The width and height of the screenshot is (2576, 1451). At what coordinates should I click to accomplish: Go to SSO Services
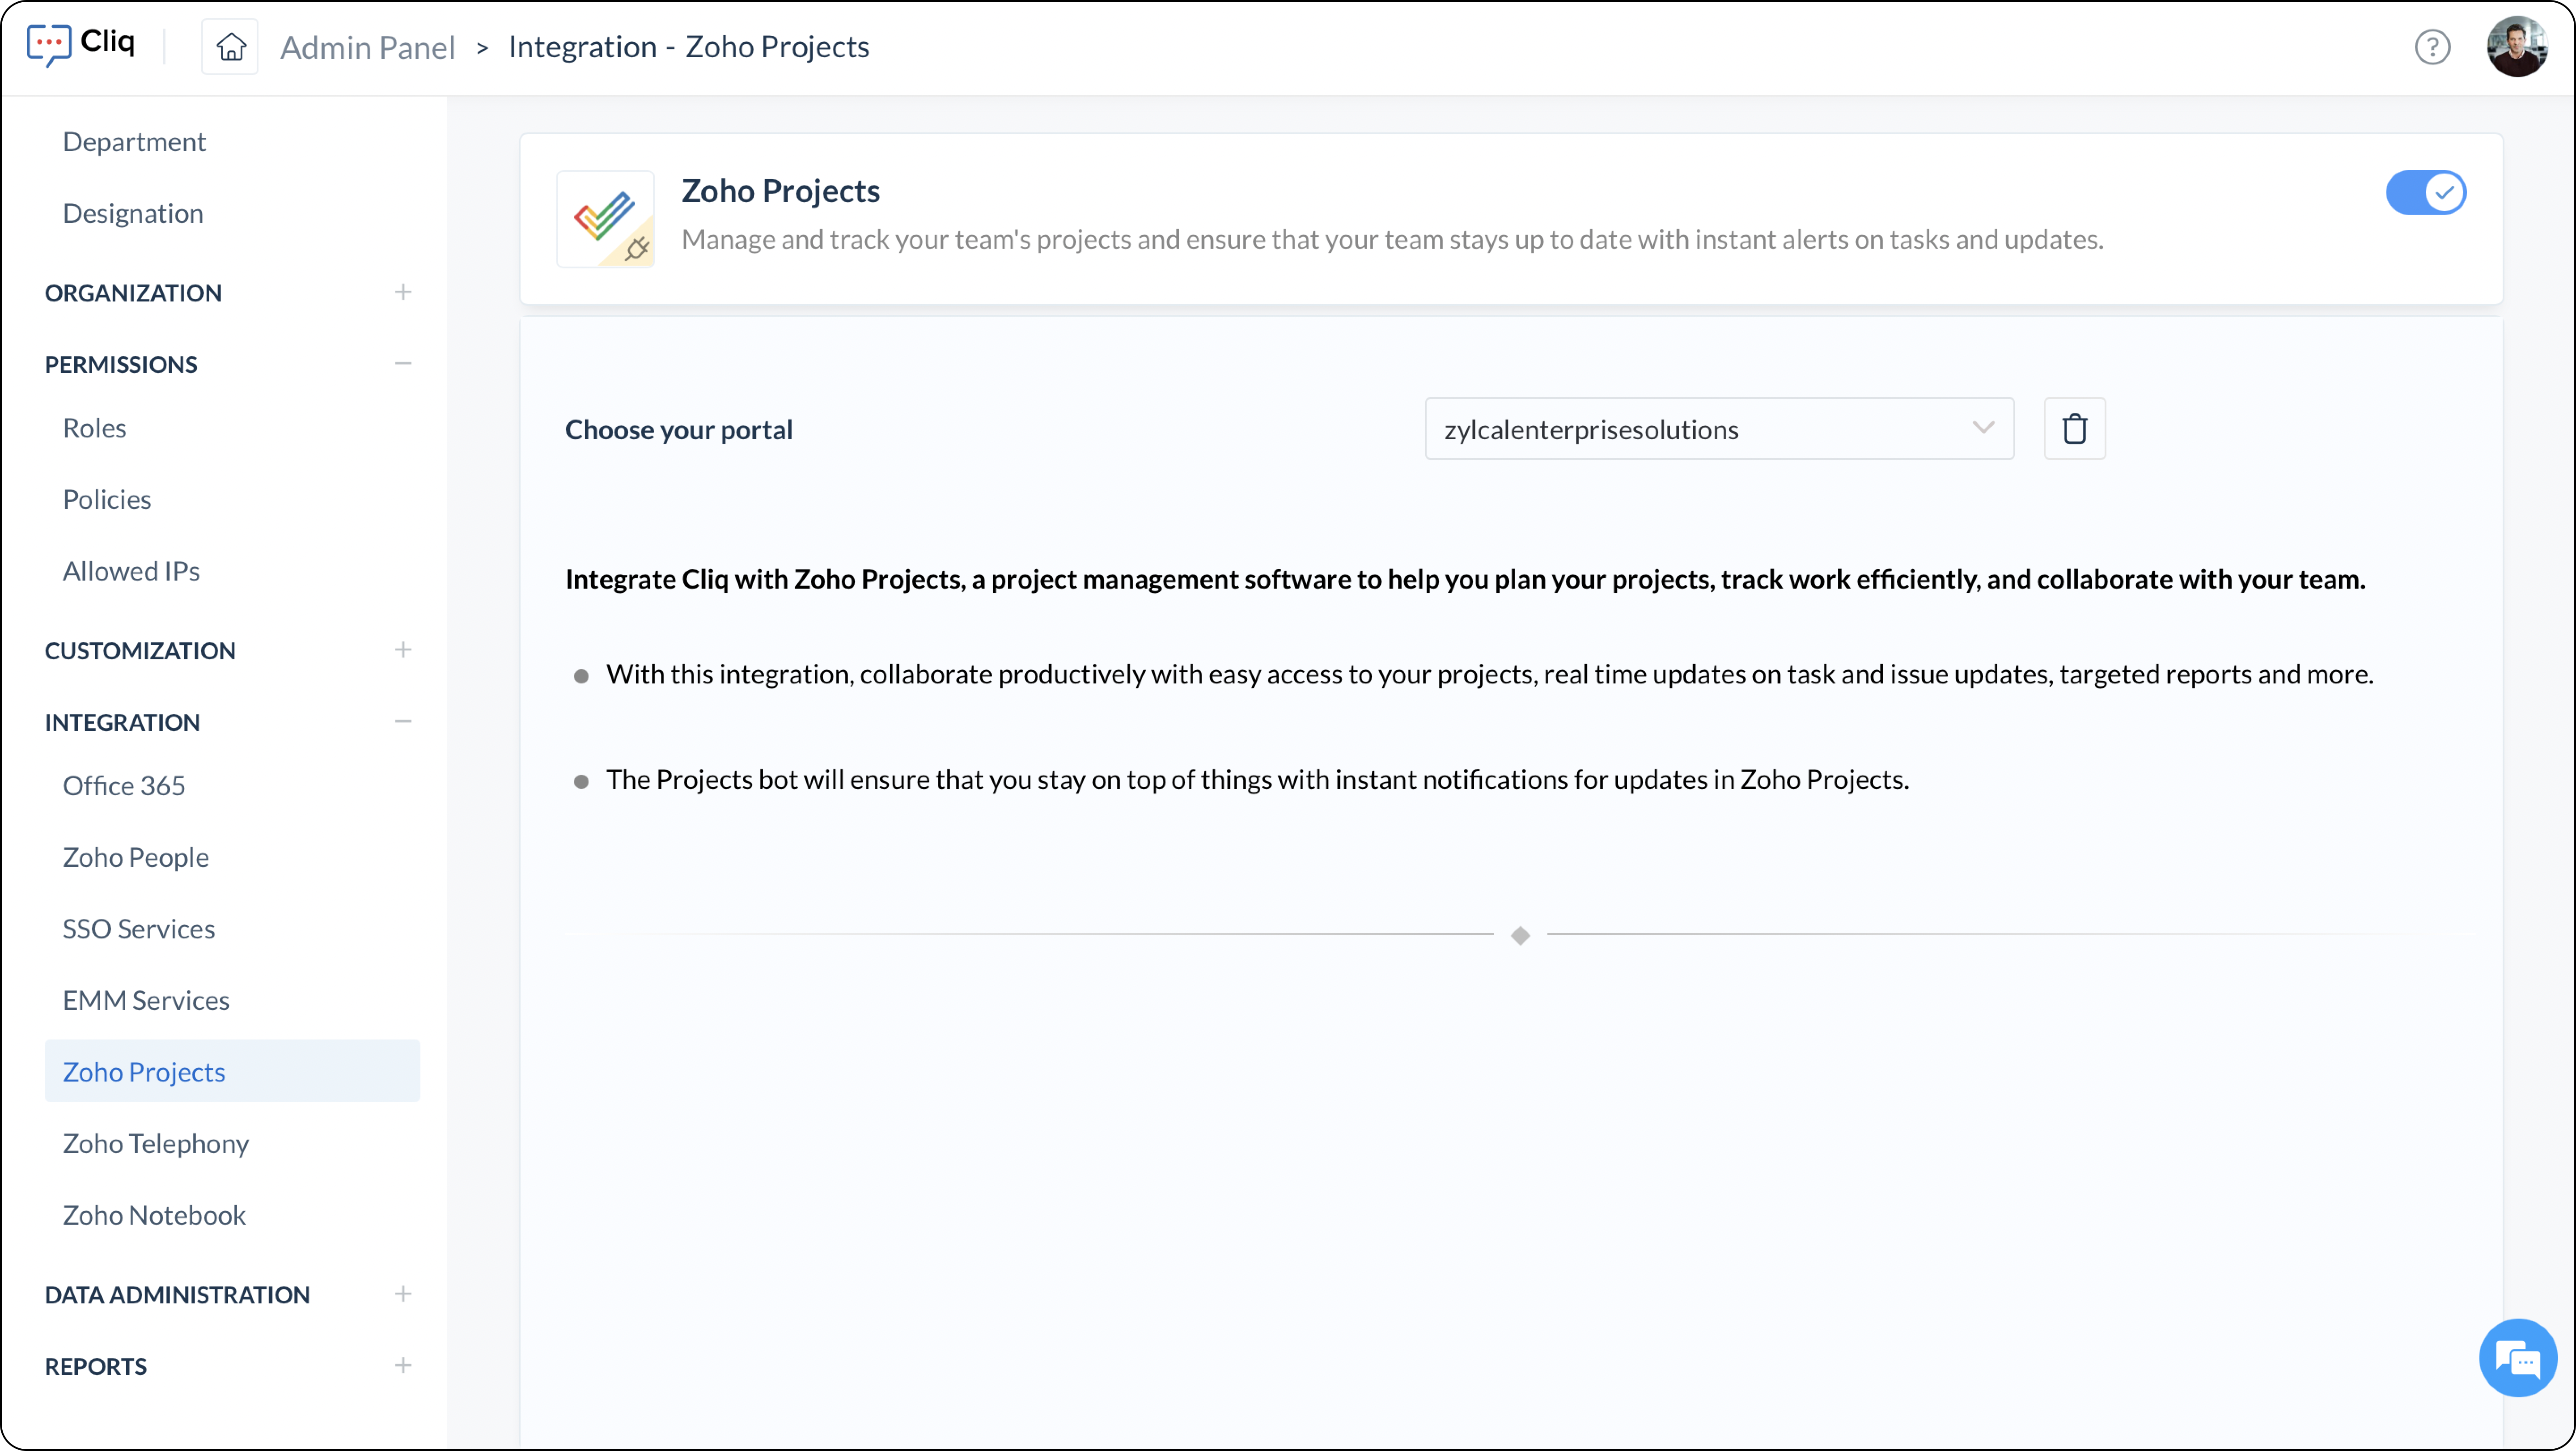[x=139, y=929]
